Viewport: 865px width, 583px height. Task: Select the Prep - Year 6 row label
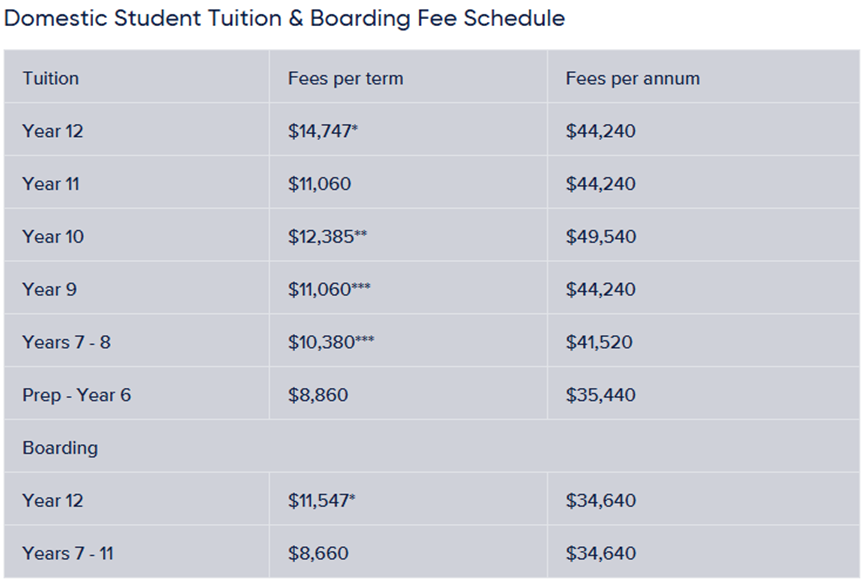point(76,395)
